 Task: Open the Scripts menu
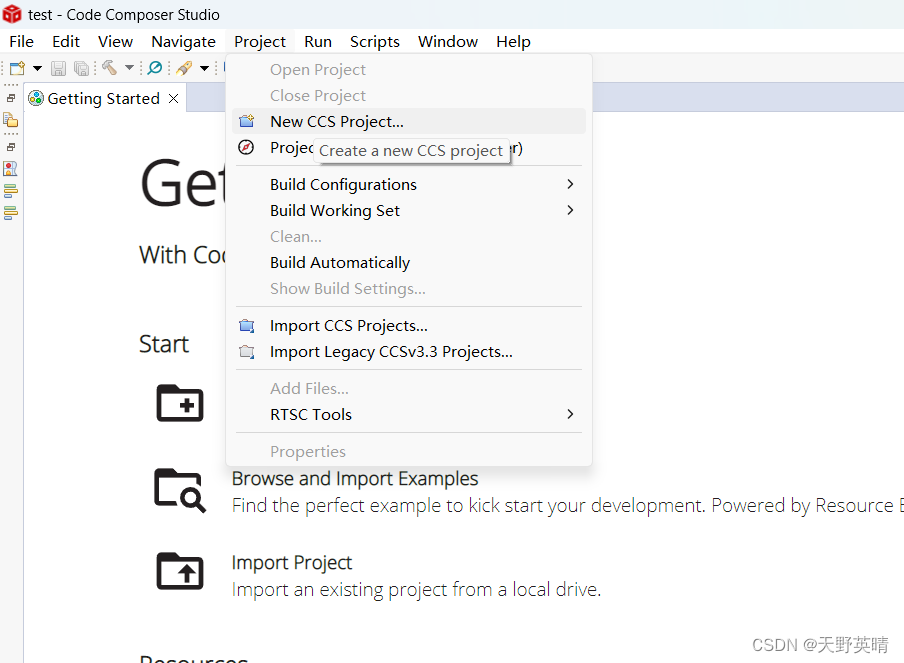[375, 42]
